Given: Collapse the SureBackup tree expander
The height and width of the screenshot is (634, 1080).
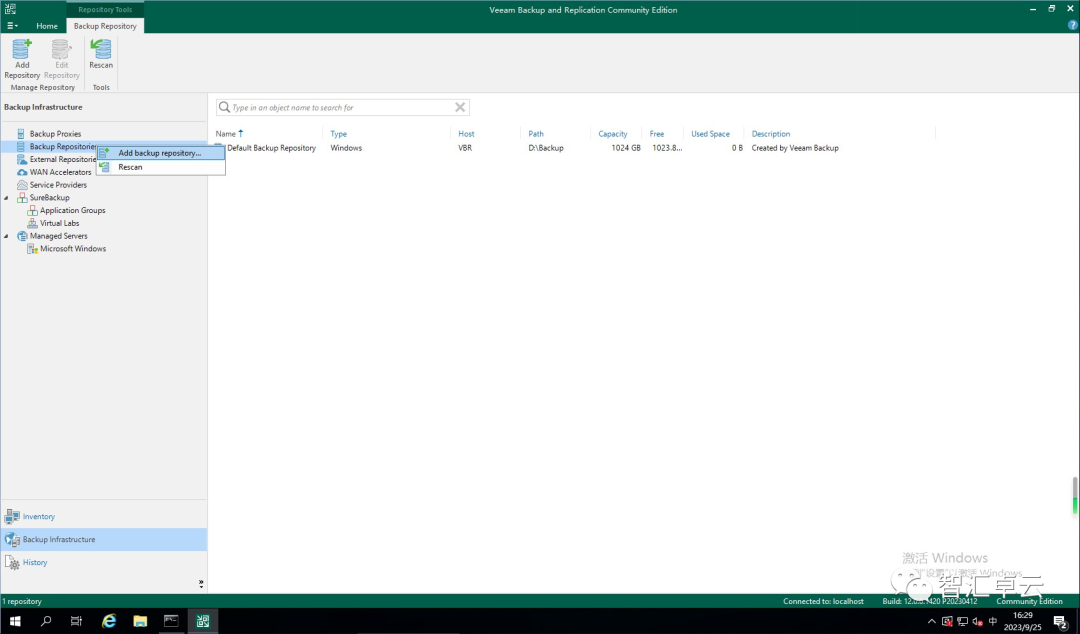Looking at the screenshot, I should click(7, 198).
